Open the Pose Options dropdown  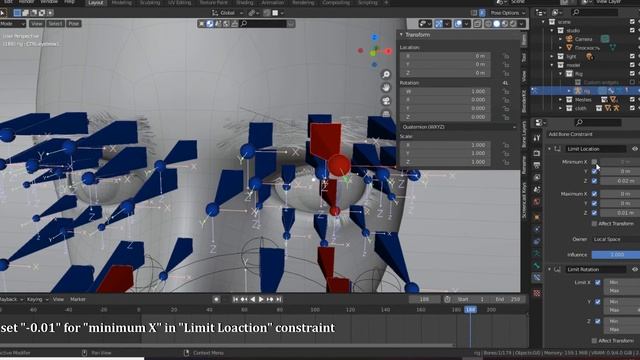point(508,13)
